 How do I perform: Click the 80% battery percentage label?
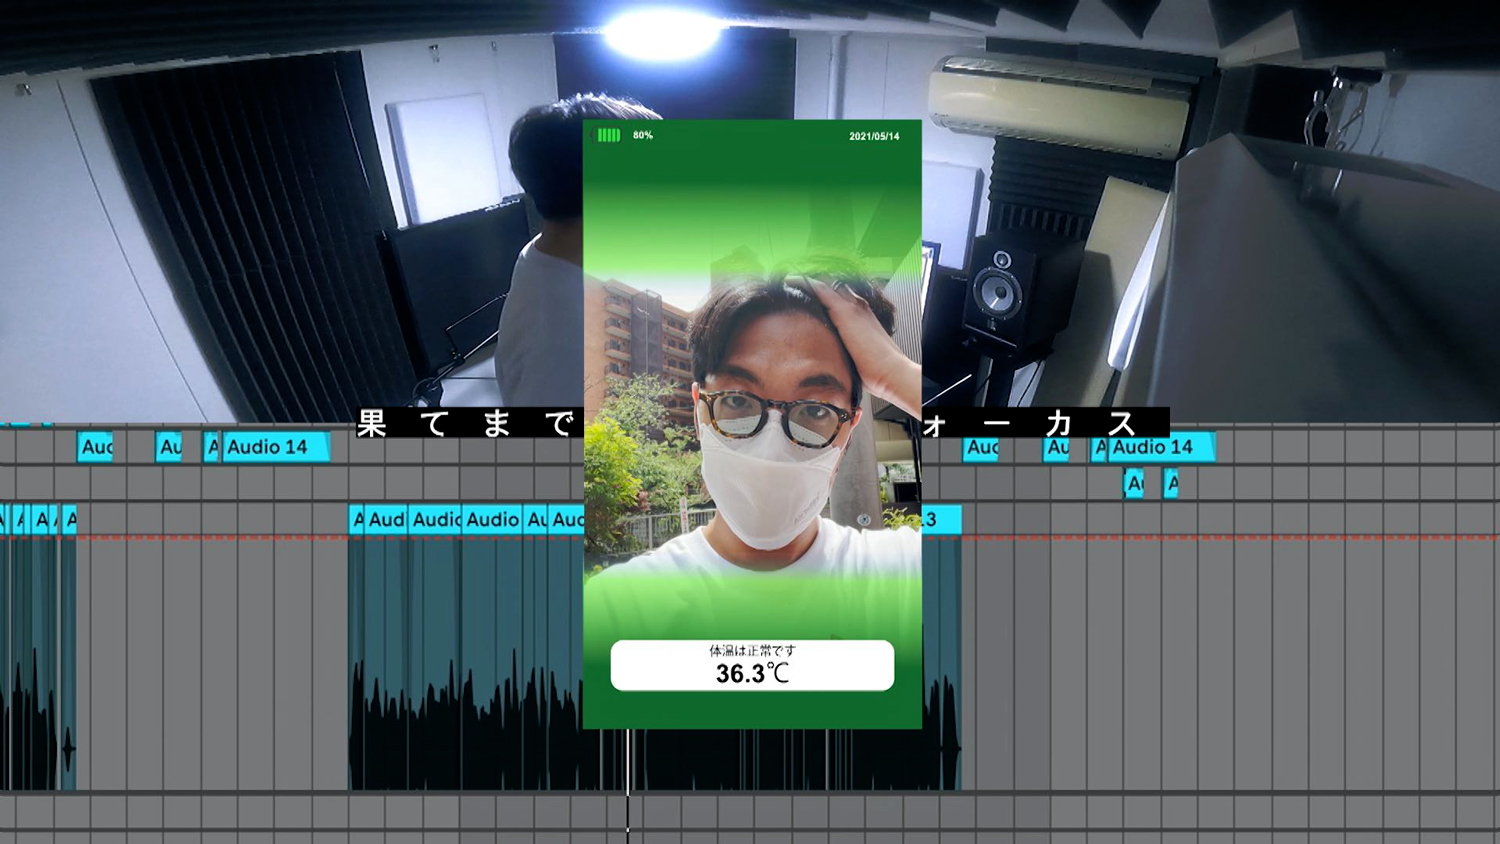pos(643,135)
